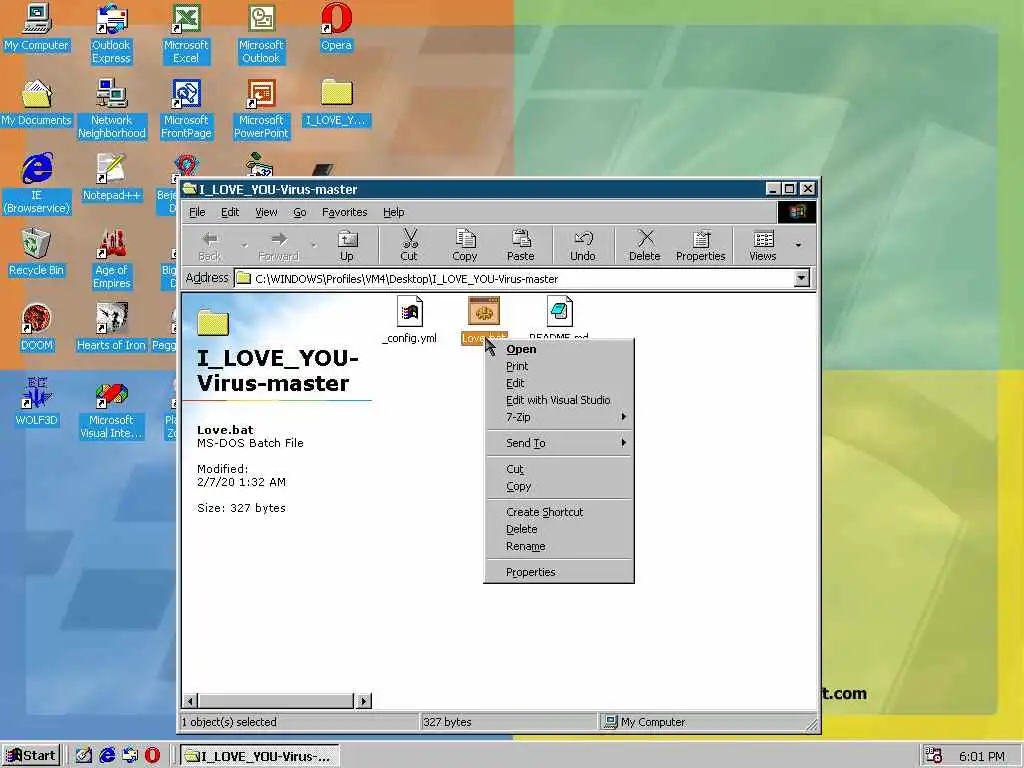Choose Cut in context menu
The image size is (1024, 768).
(x=559, y=469)
